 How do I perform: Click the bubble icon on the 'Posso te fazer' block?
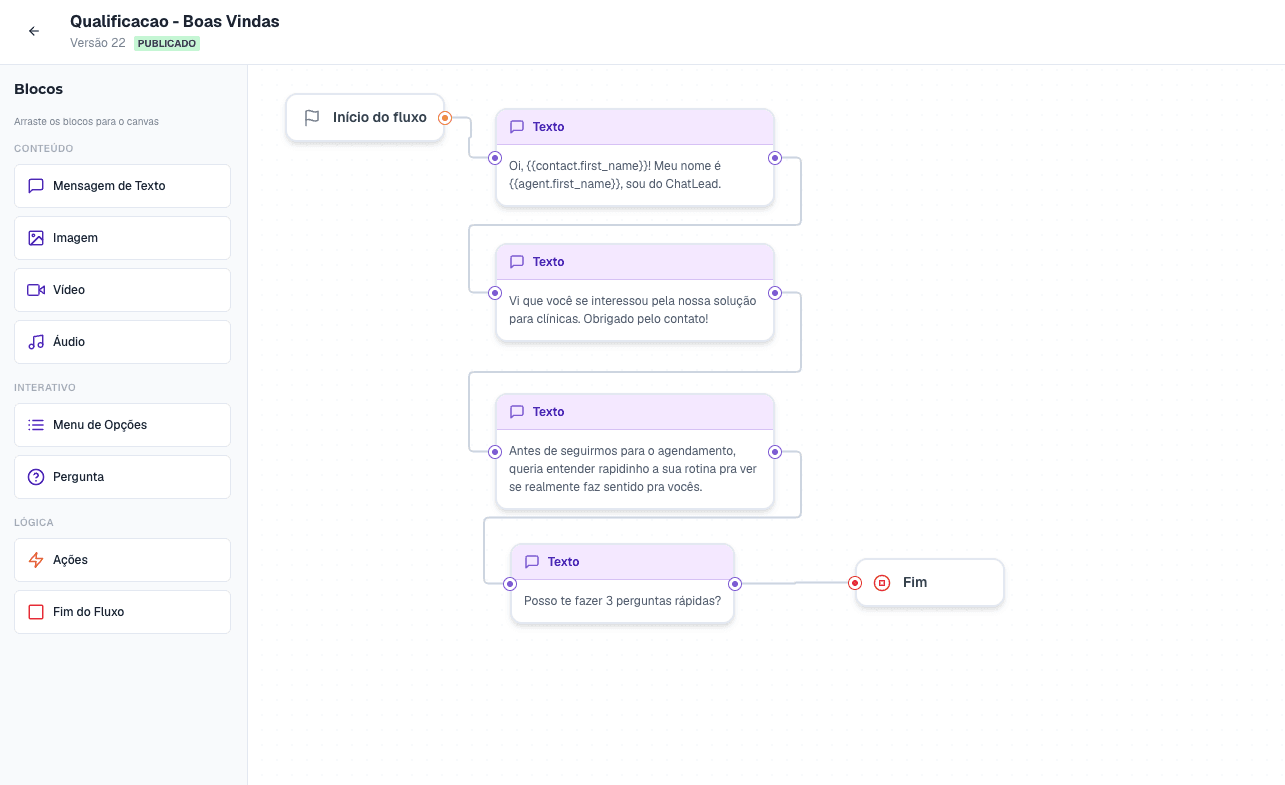click(532, 562)
